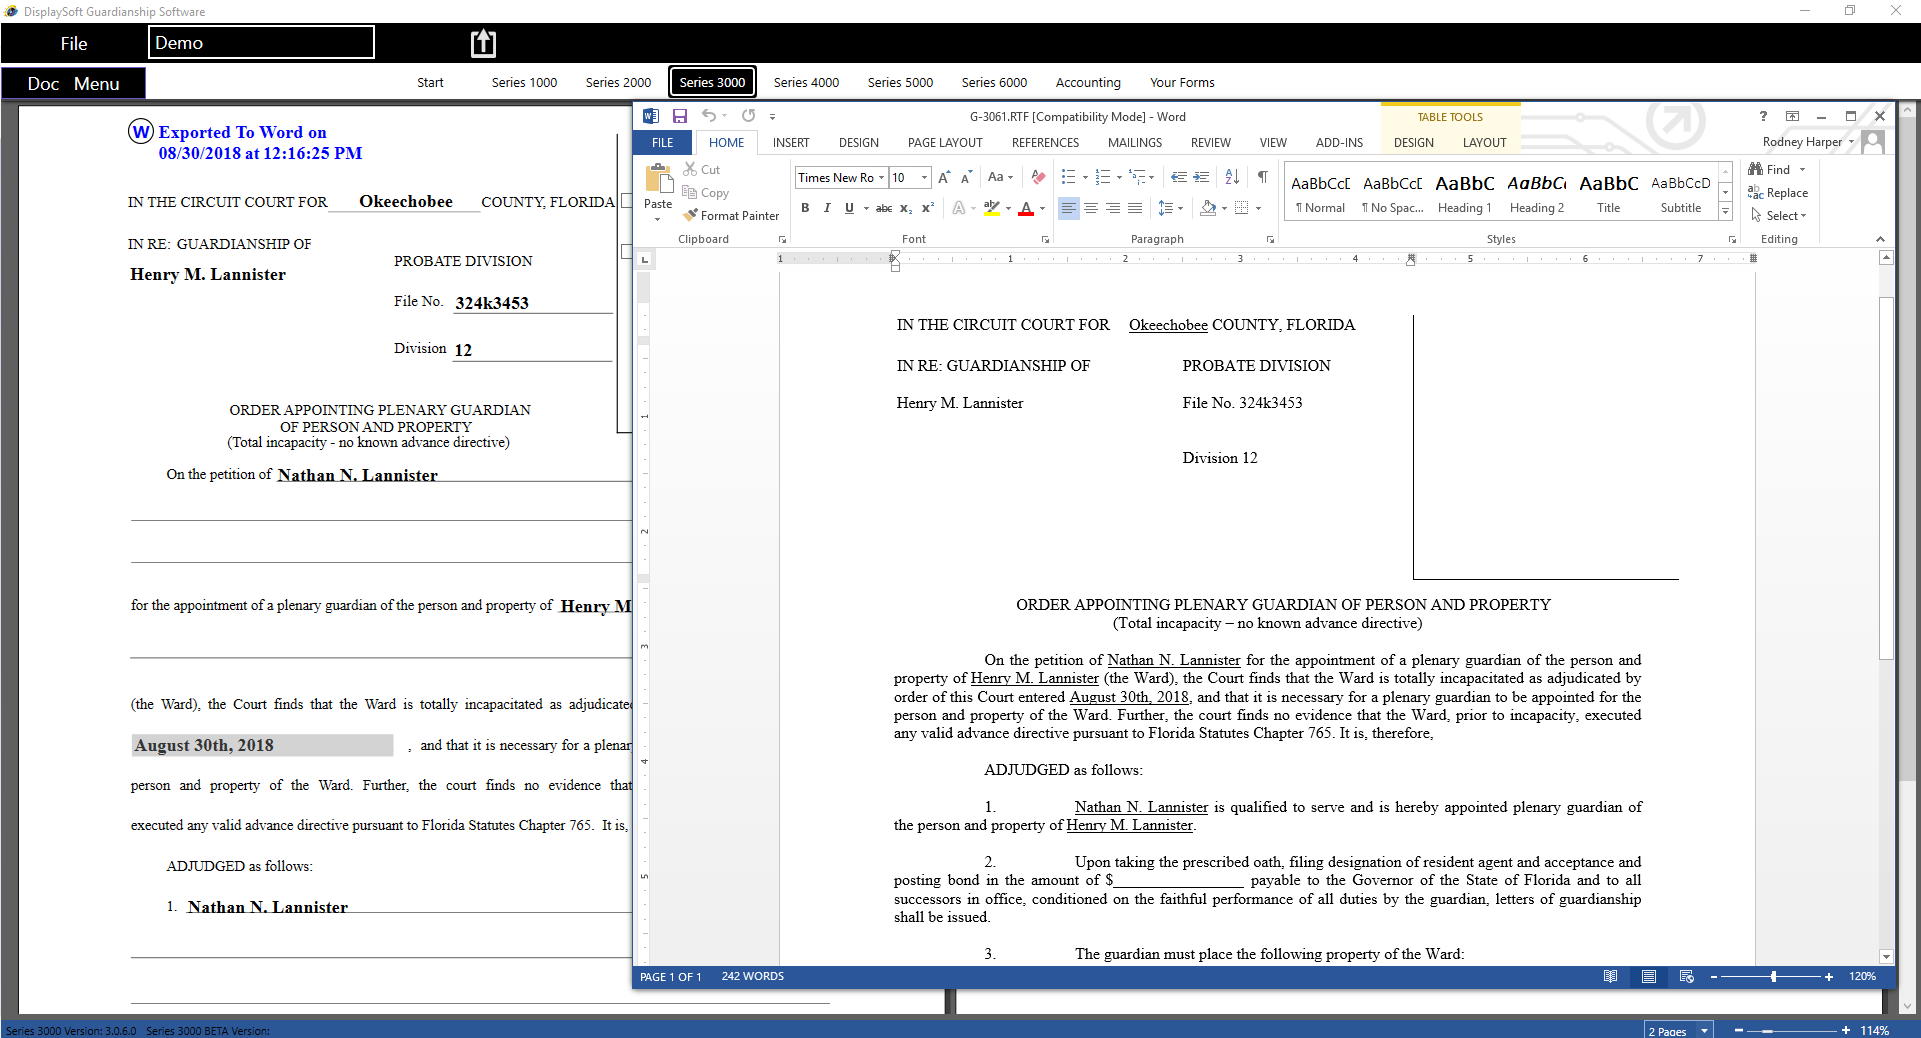Switch to the INSERT ribbon tab
Viewport: 1921px width, 1038px height.
[790, 143]
